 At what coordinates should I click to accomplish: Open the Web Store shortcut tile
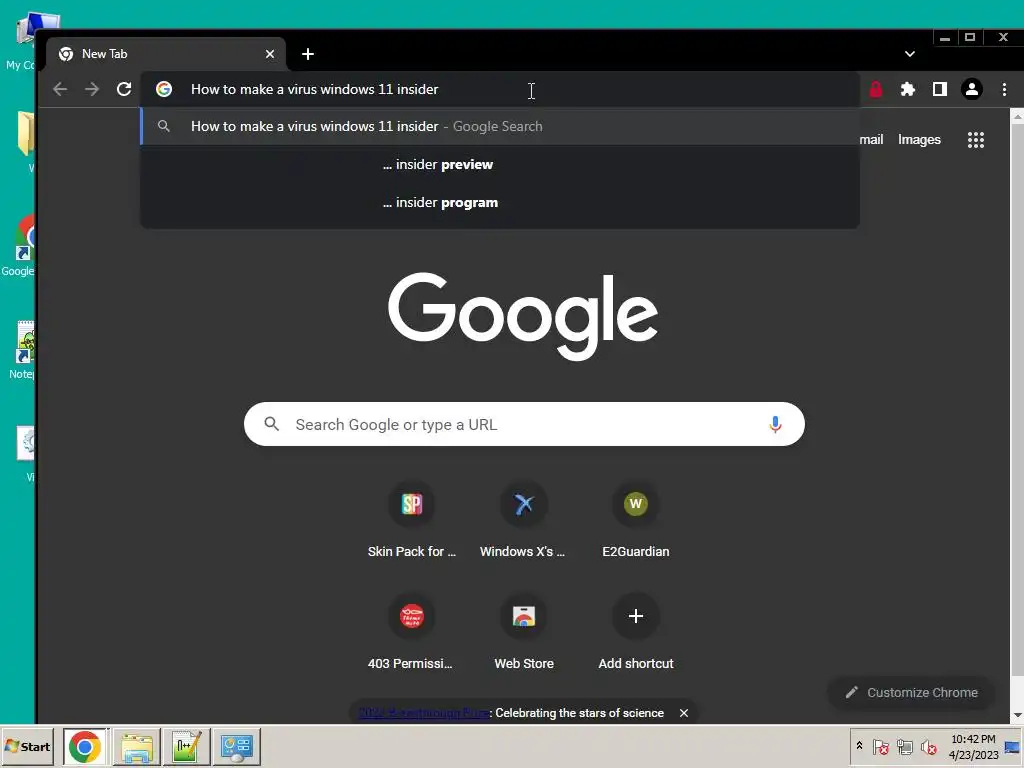coord(524,632)
